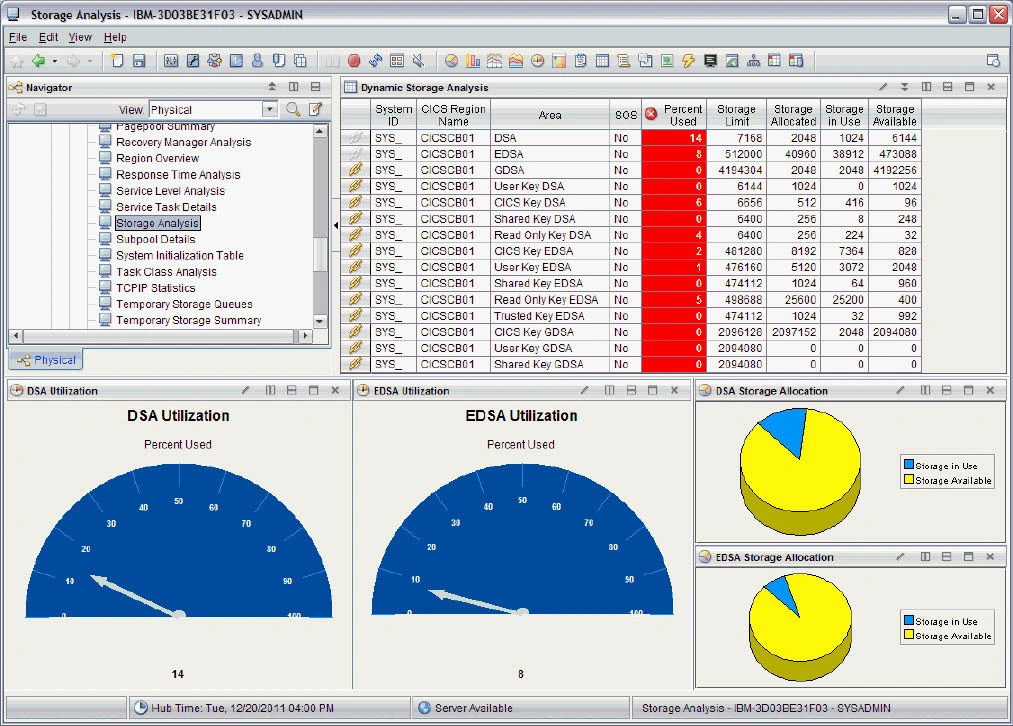This screenshot has width=1013, height=726.
Task: Click link icon on the GDSA row
Action: (355, 170)
